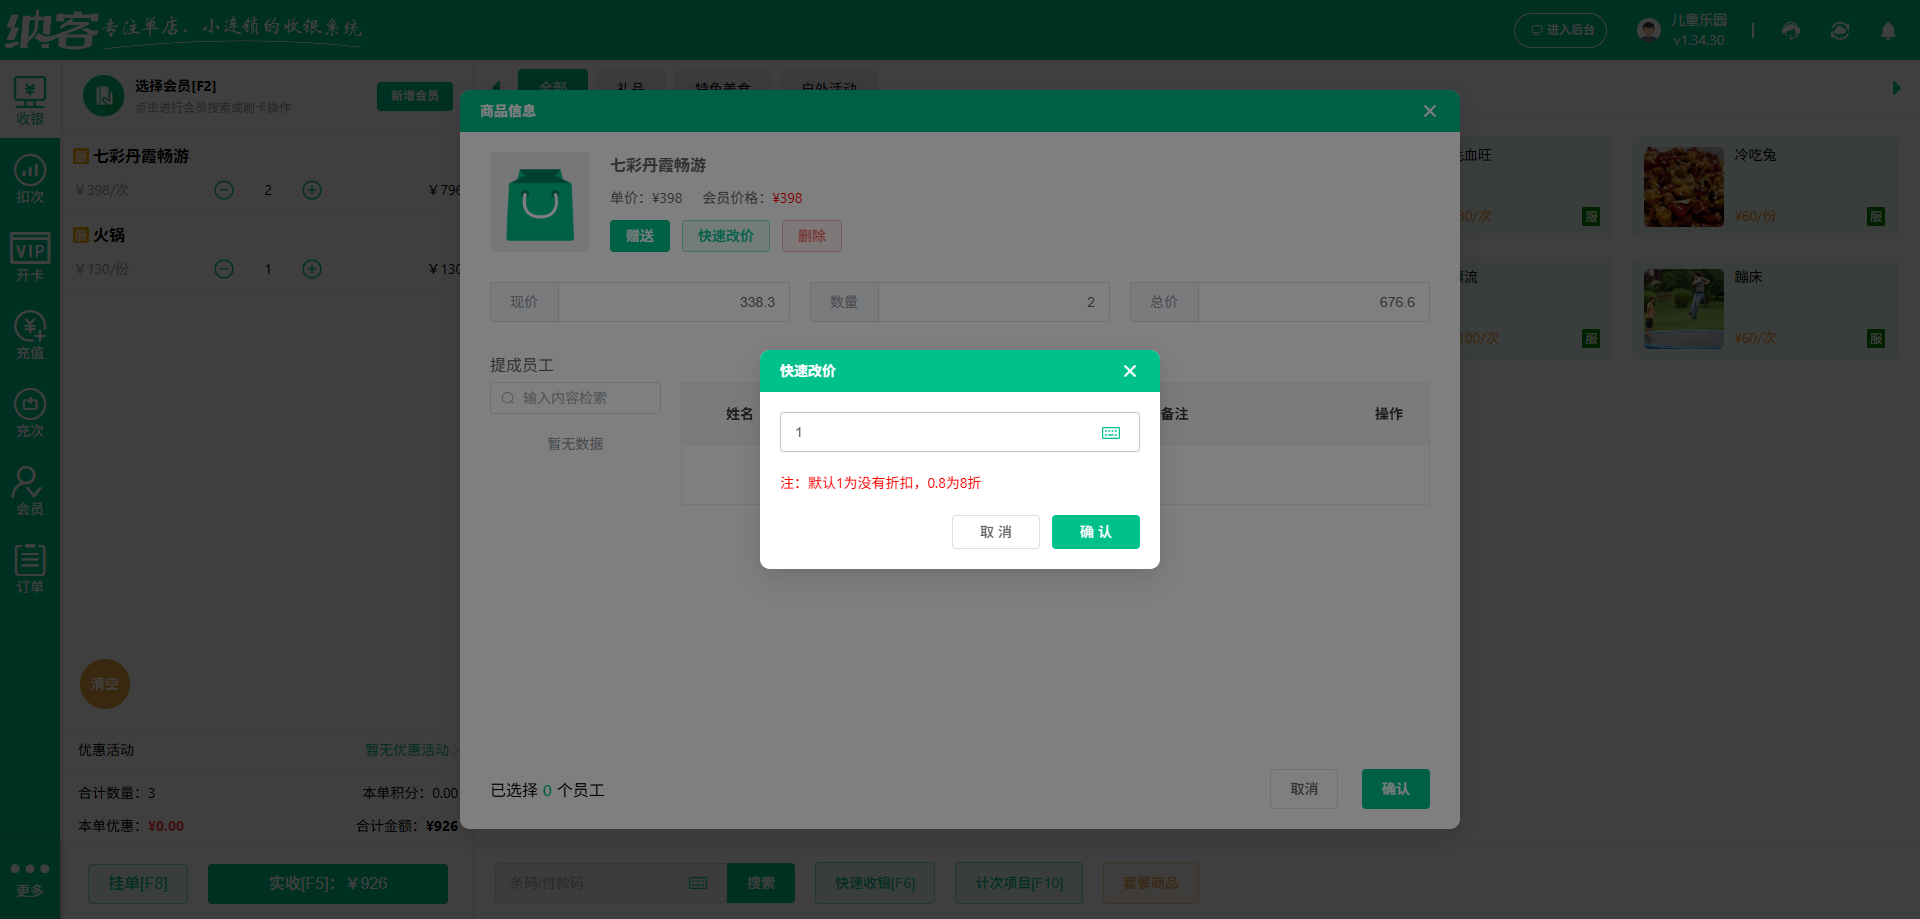Decrease quantity of 火锅
The image size is (1920, 919).
[x=224, y=269]
